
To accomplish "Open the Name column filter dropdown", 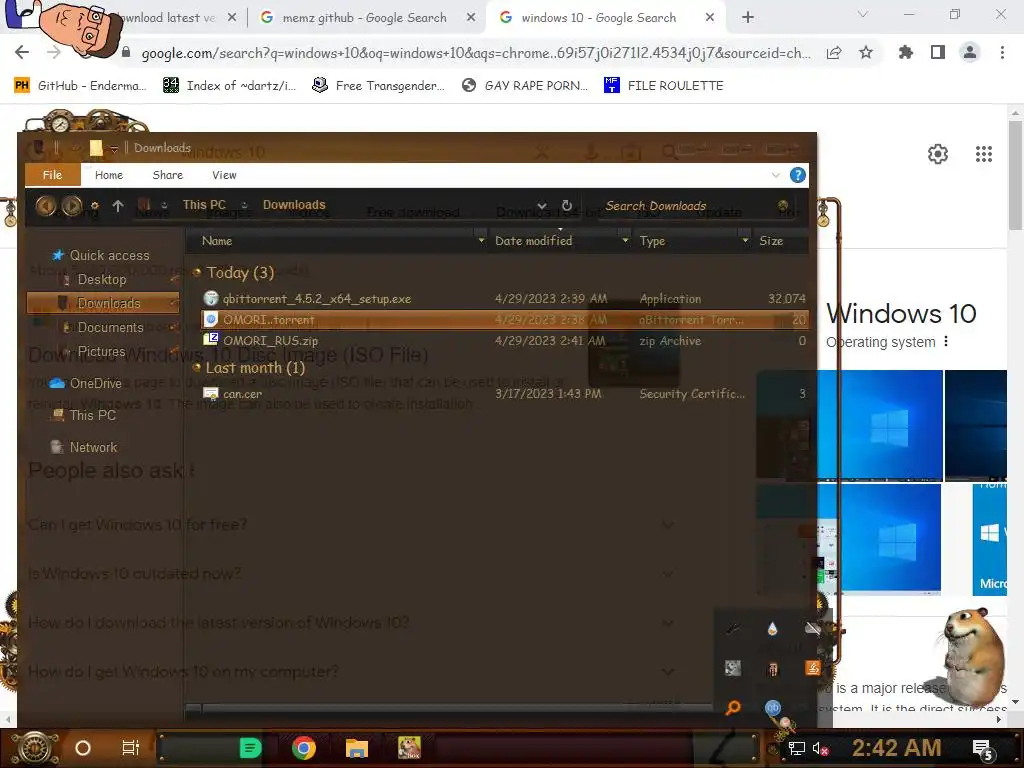I will click(x=481, y=241).
